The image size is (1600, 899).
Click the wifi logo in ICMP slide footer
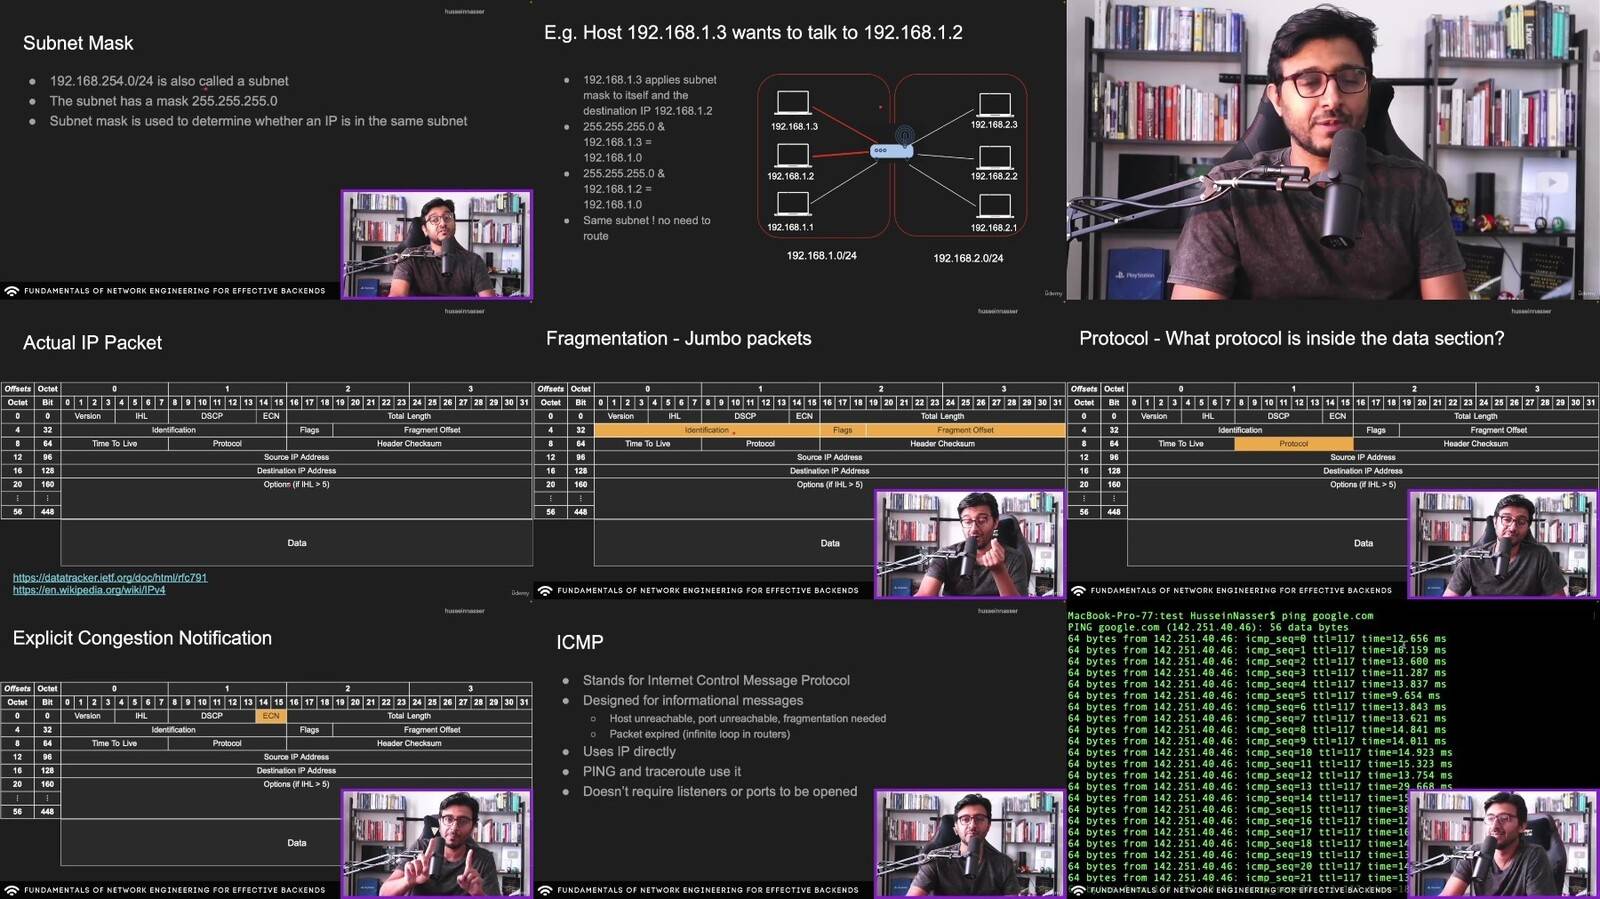tap(545, 890)
